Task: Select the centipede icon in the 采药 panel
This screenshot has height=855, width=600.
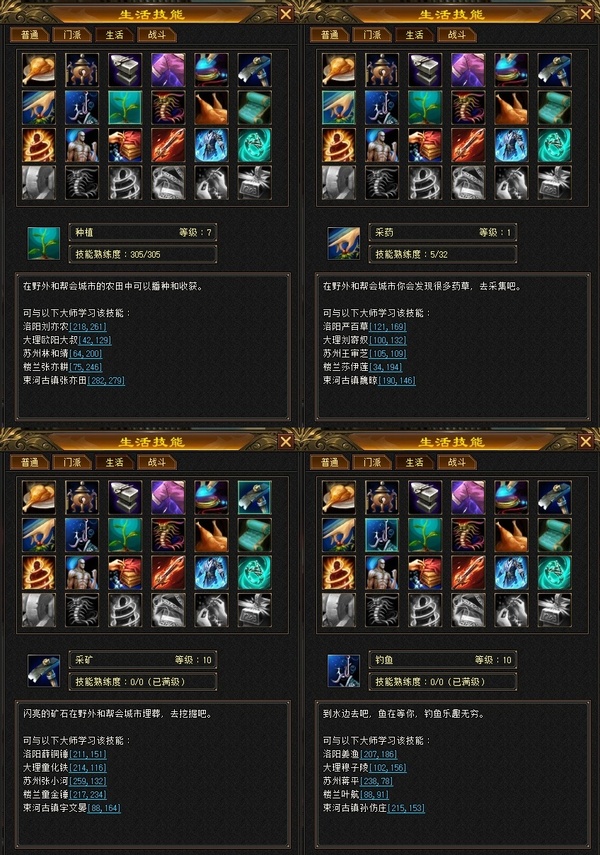Action: pos(468,107)
